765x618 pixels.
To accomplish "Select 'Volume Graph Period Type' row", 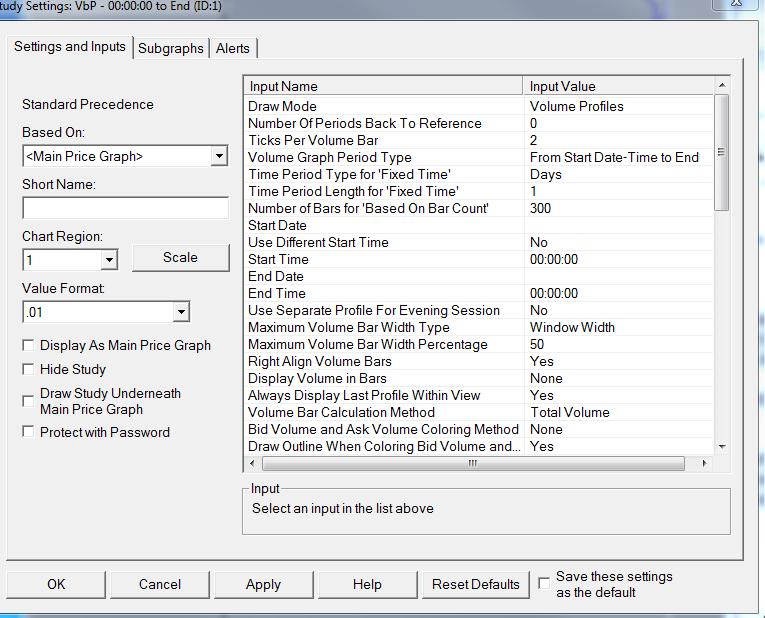I will click(479, 158).
